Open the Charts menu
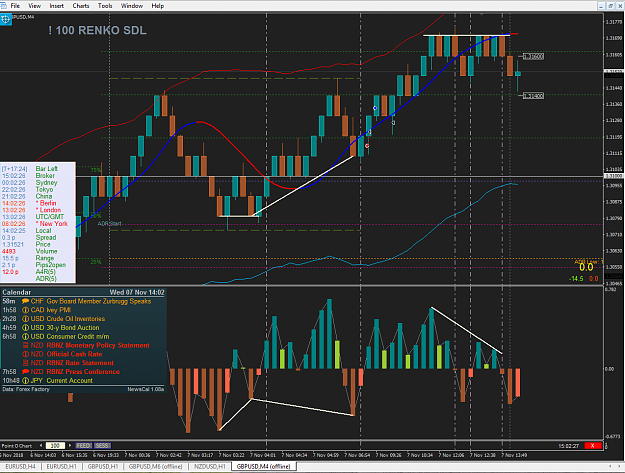Viewport: 625px width, 473px height. coord(81,6)
